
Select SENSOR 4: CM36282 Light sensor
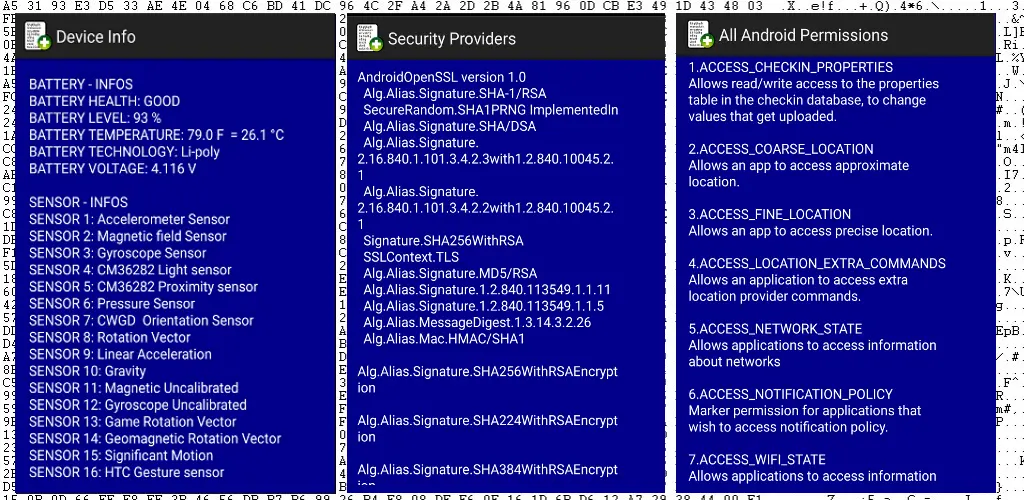click(x=131, y=270)
